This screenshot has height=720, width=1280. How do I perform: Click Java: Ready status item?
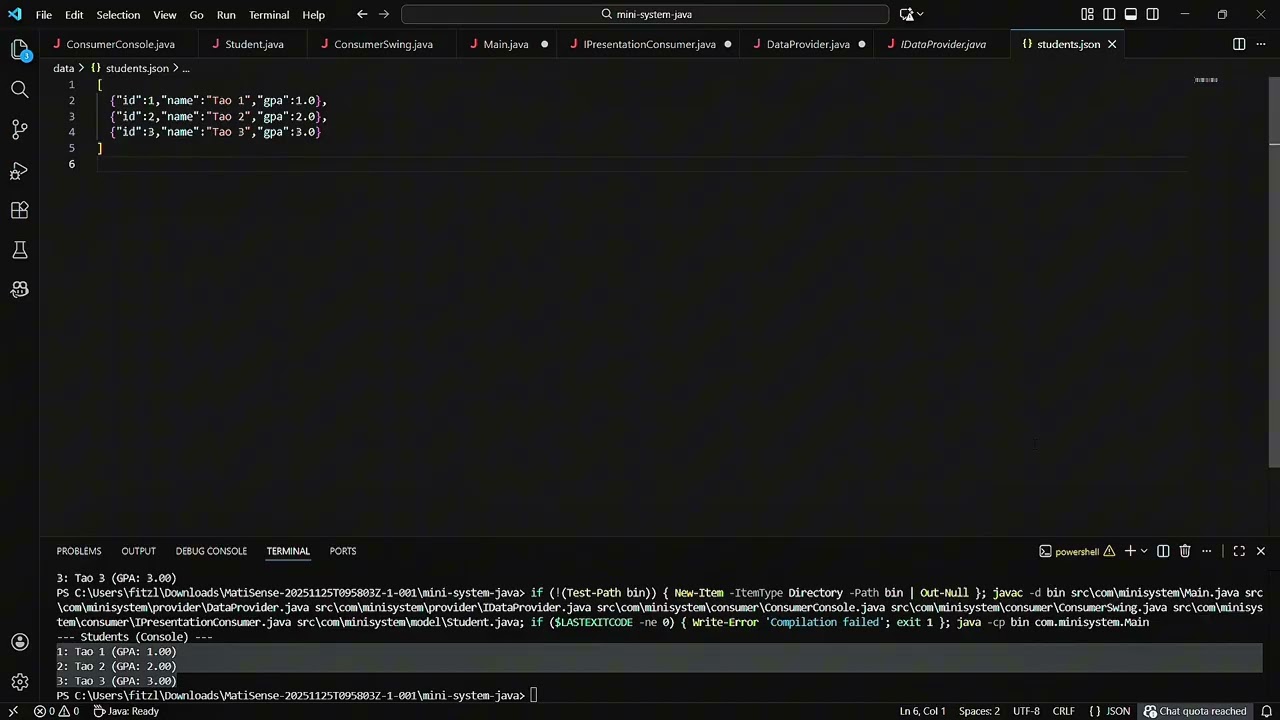pyautogui.click(x=126, y=711)
